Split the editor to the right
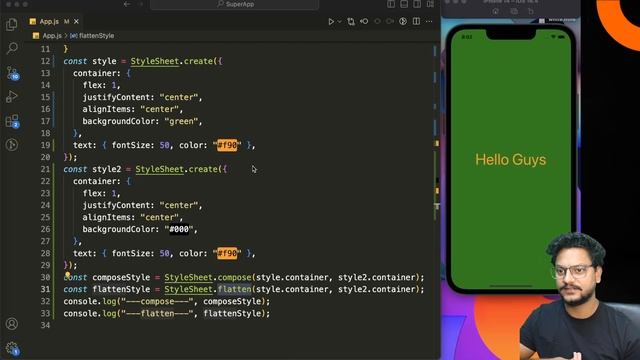This screenshot has height=360, width=640. click(x=416, y=21)
